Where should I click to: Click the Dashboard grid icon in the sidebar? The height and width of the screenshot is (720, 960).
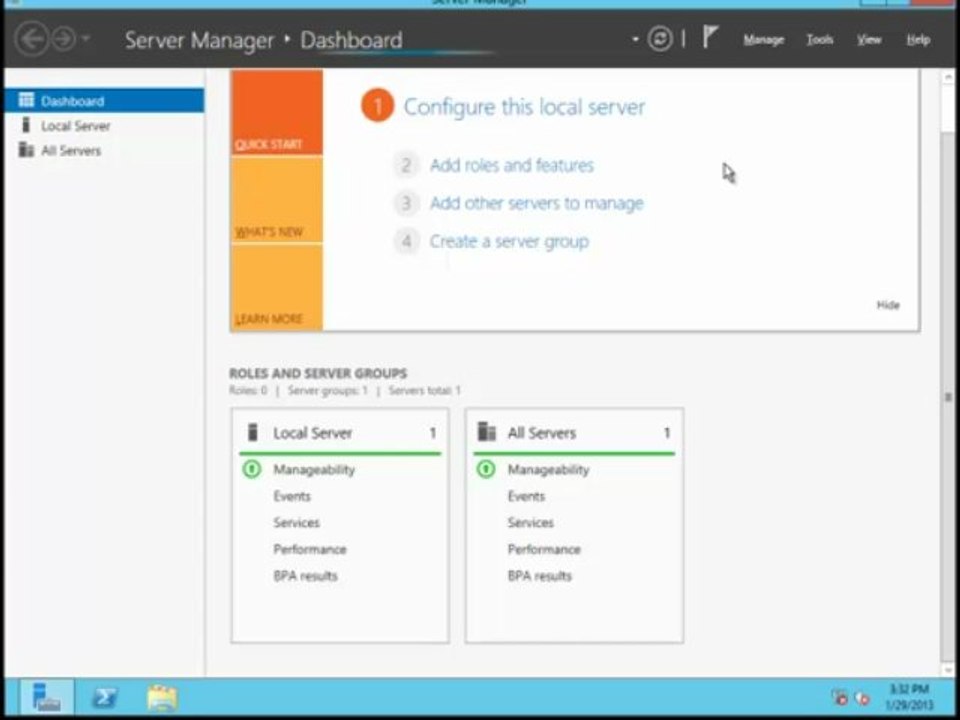[x=26, y=100]
